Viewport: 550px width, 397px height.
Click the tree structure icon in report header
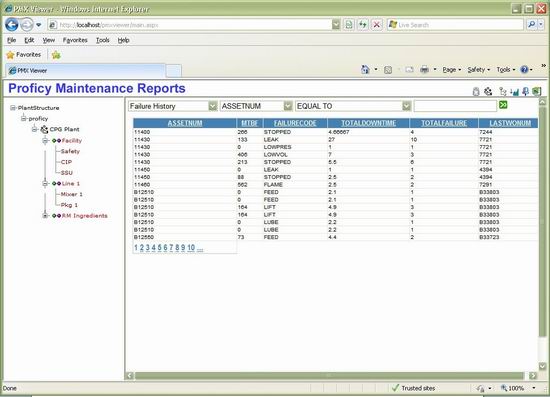[x=503, y=92]
